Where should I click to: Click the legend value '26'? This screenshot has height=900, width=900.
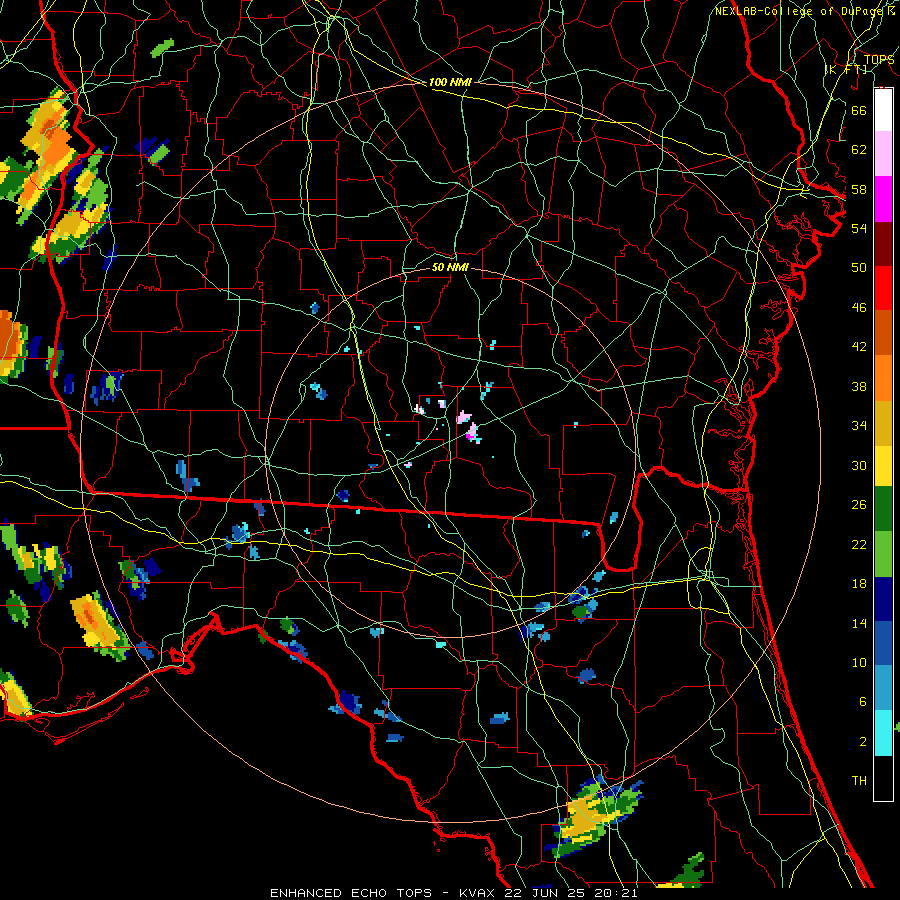tap(859, 505)
